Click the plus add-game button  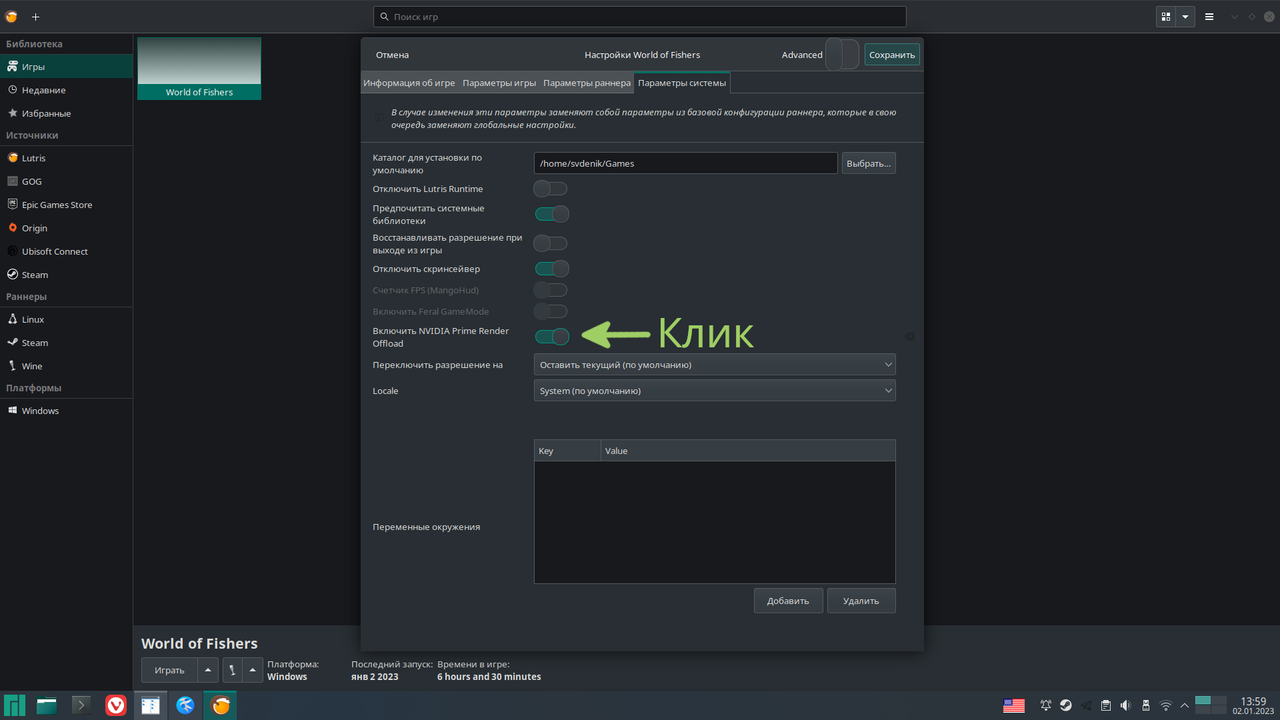pyautogui.click(x=36, y=17)
